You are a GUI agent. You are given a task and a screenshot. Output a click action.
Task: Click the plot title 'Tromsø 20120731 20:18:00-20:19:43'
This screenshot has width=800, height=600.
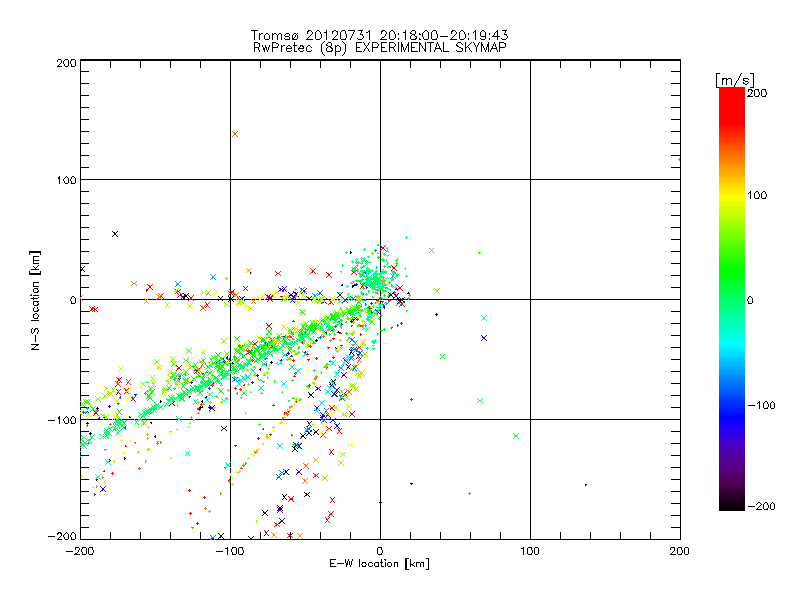pos(379,35)
